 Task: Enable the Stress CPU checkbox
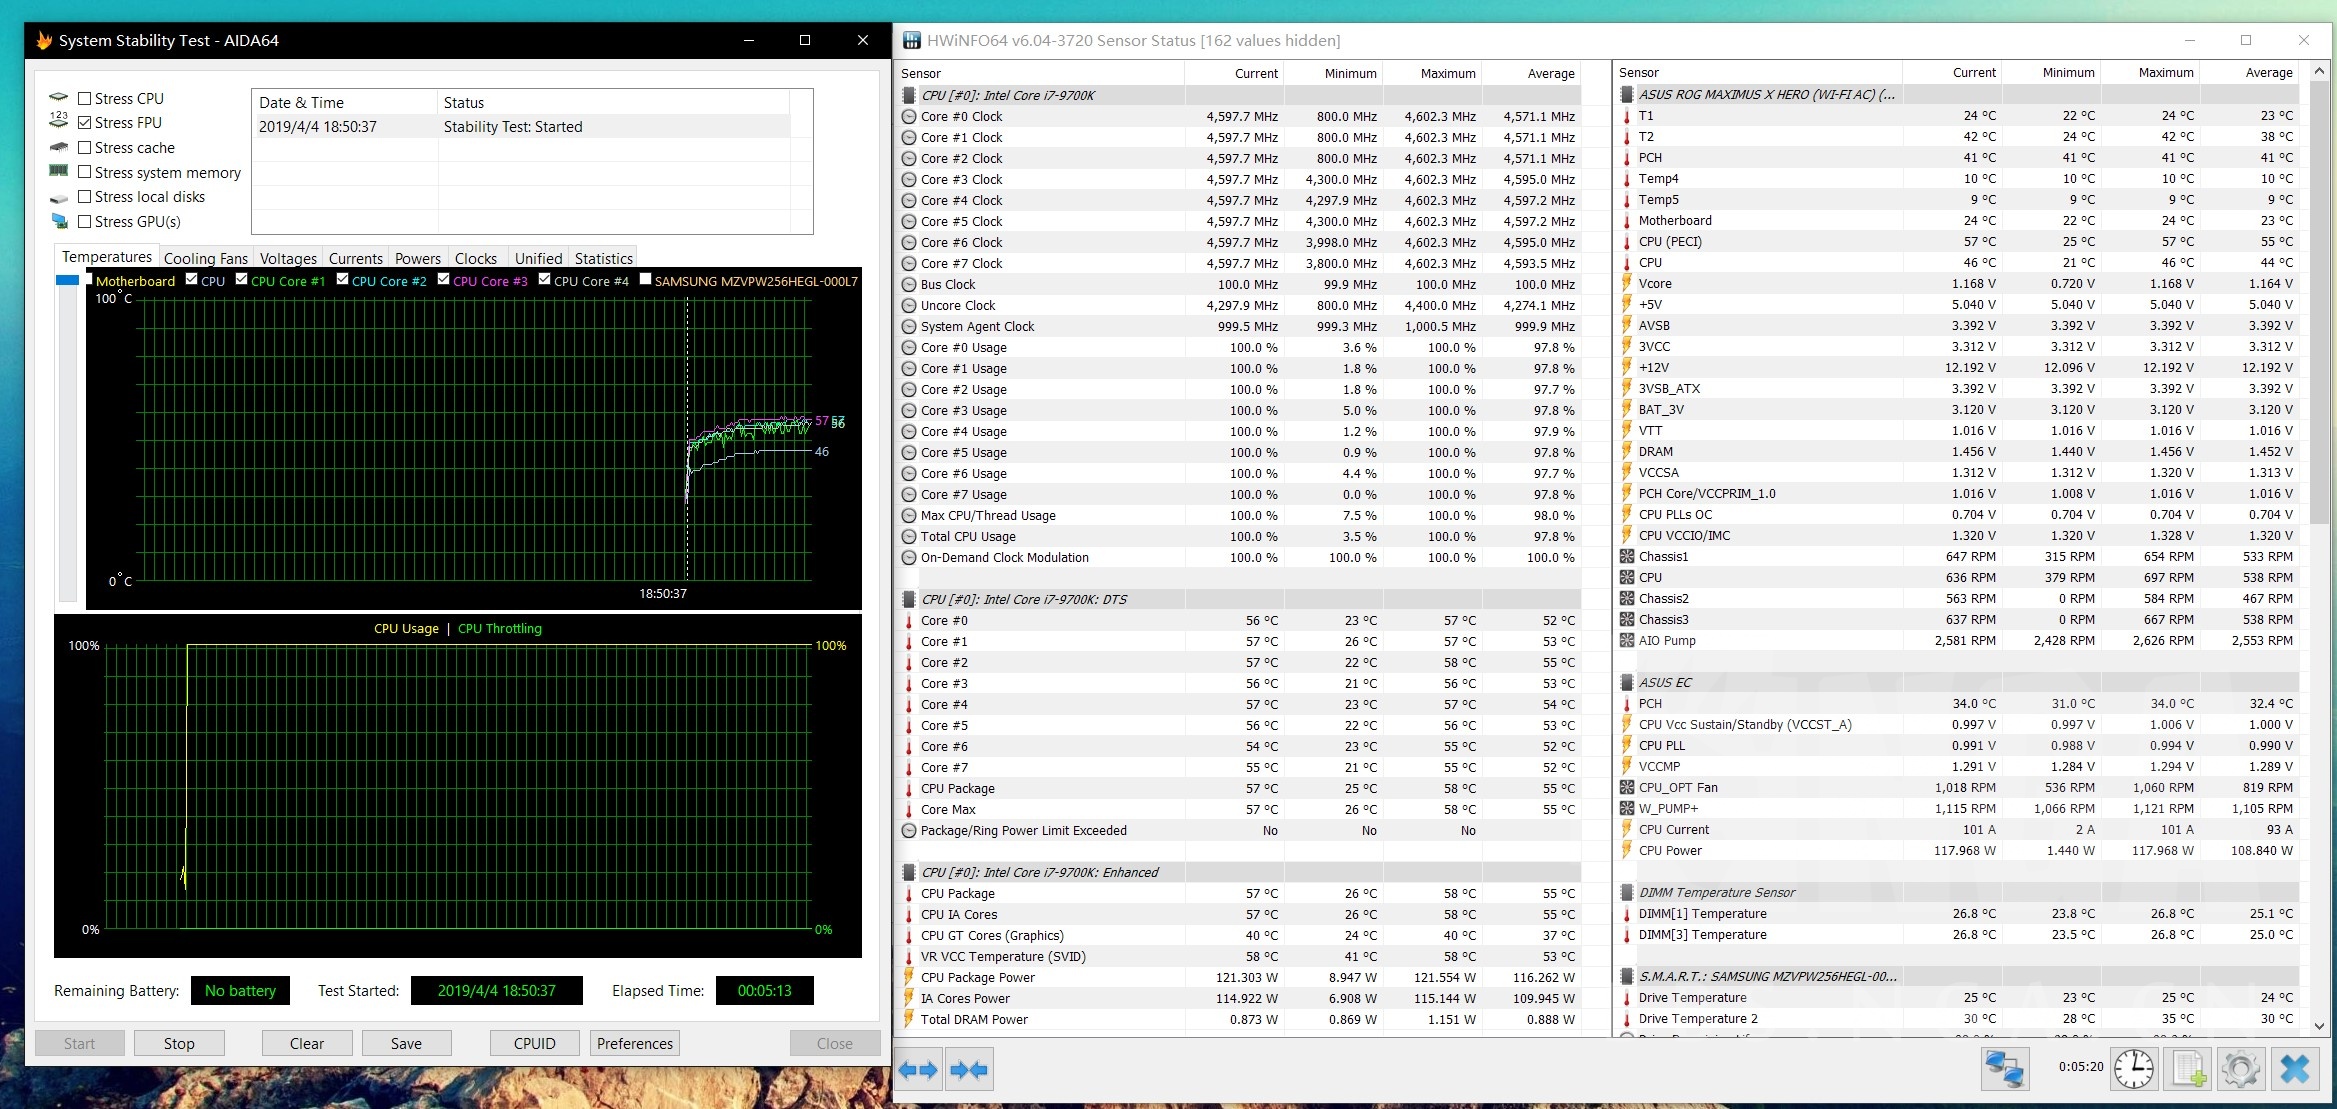tap(85, 98)
